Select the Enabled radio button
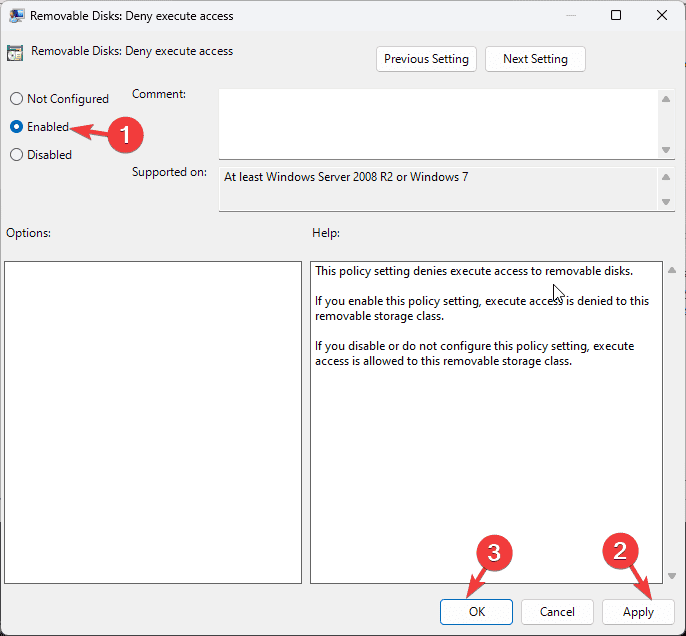 [16, 127]
